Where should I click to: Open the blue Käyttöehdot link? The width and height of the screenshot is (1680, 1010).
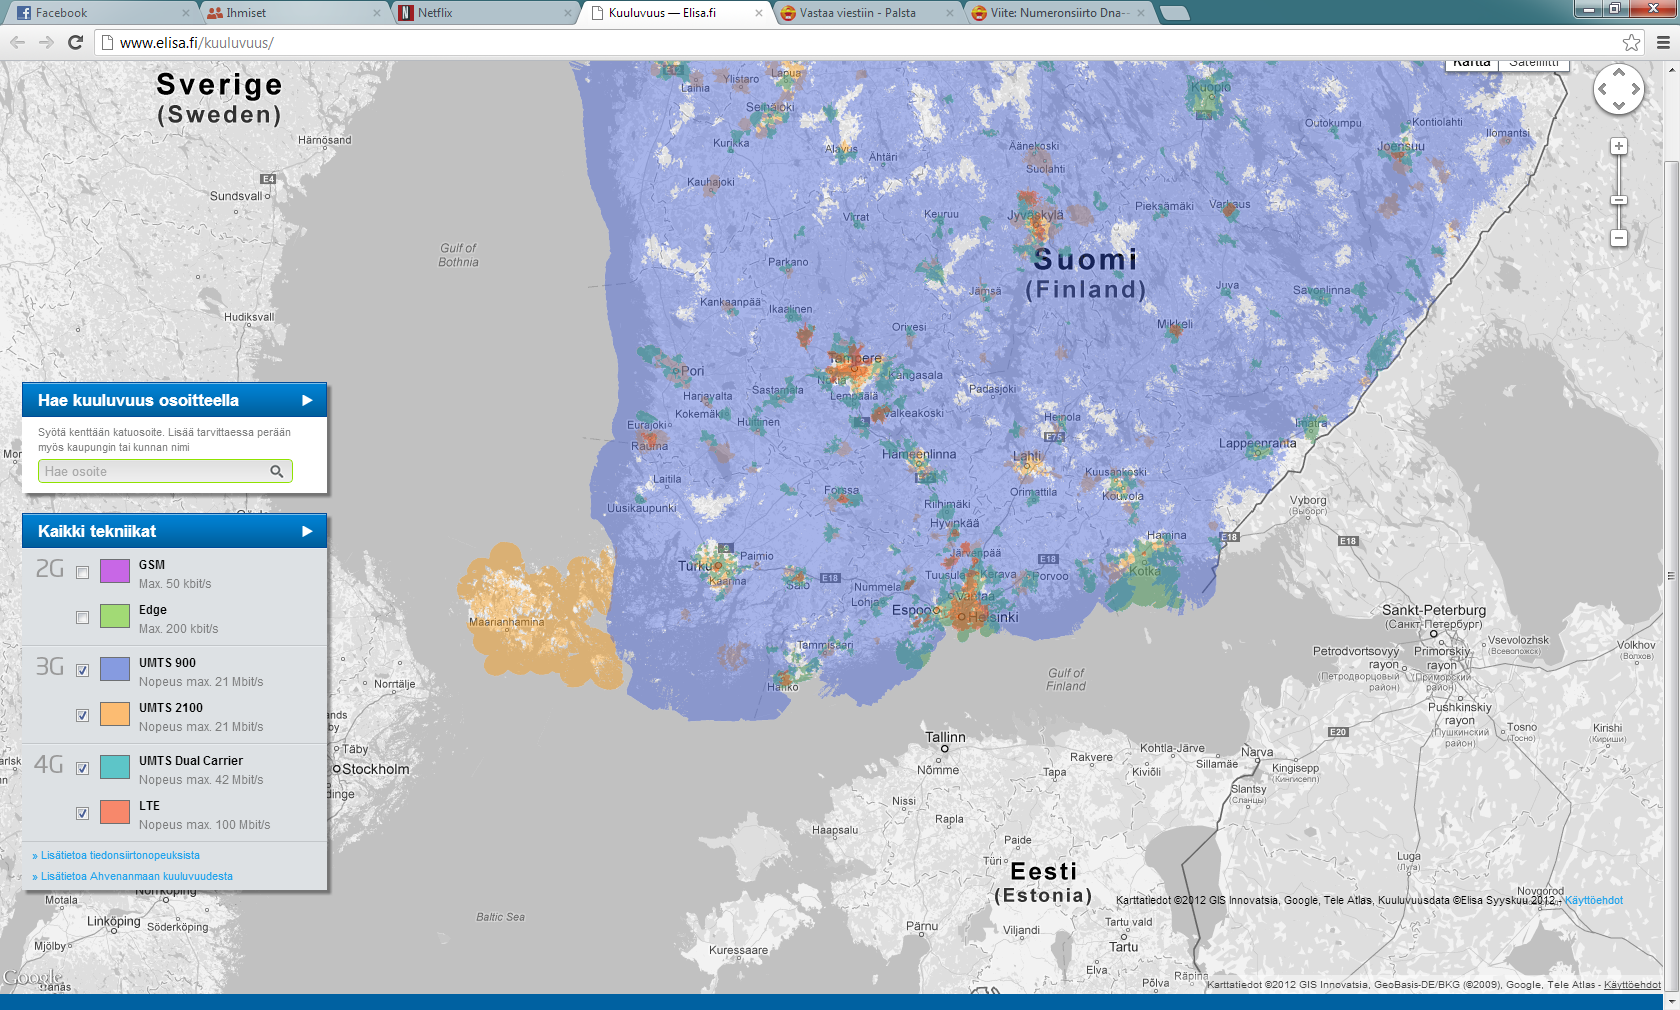[1594, 901]
